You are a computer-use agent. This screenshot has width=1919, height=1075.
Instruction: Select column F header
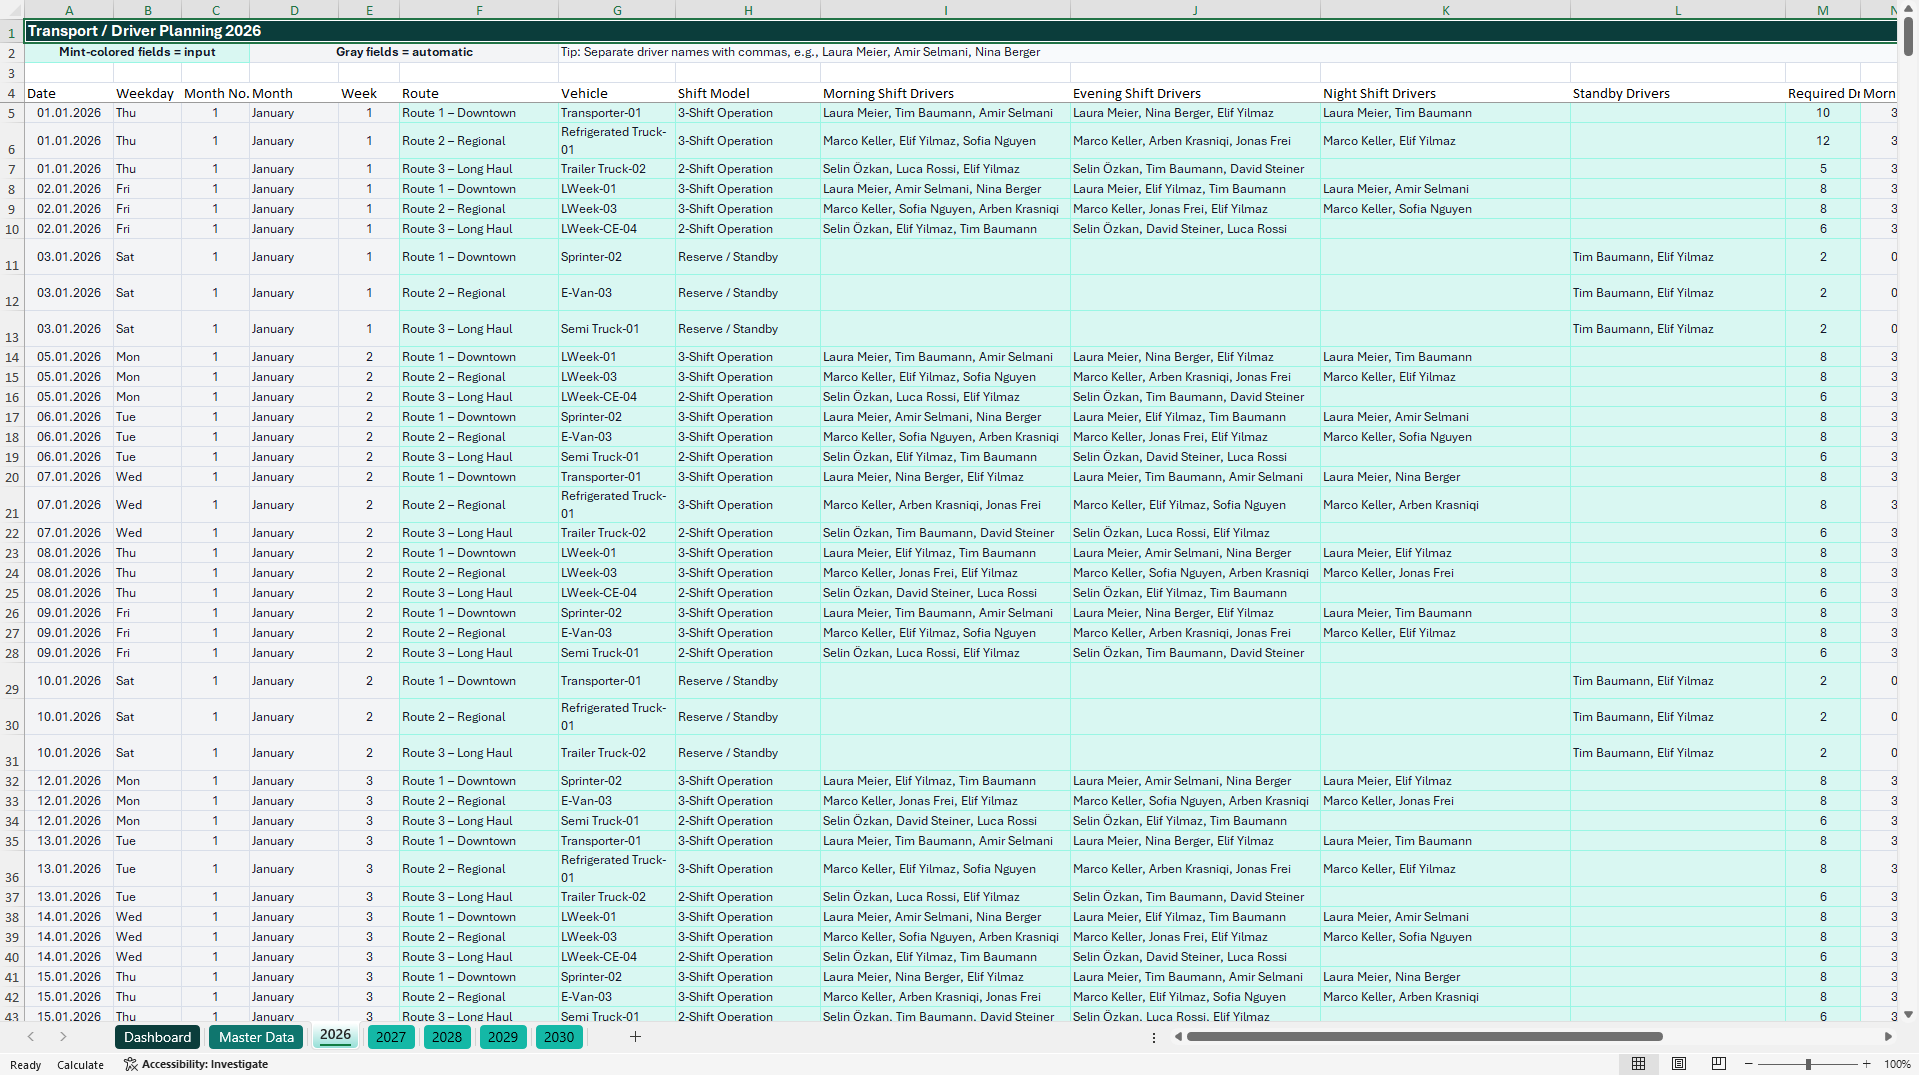(479, 10)
